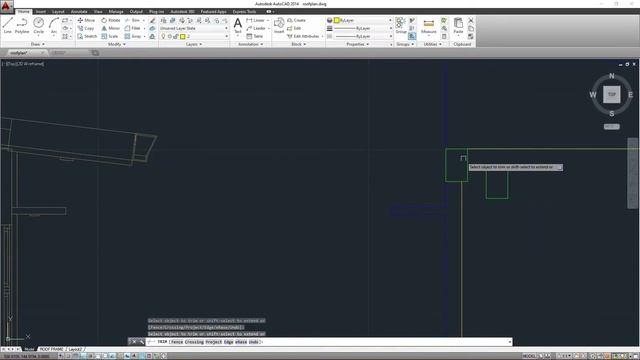Click the Leader tool

pyautogui.click(x=256, y=28)
